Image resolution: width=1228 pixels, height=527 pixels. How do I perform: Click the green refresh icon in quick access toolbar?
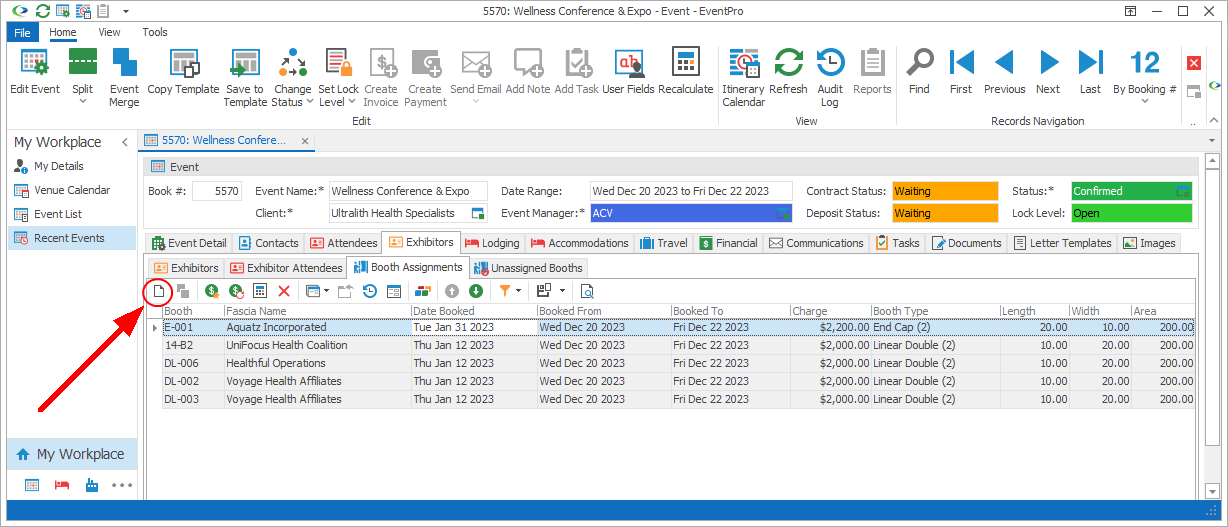[x=42, y=11]
